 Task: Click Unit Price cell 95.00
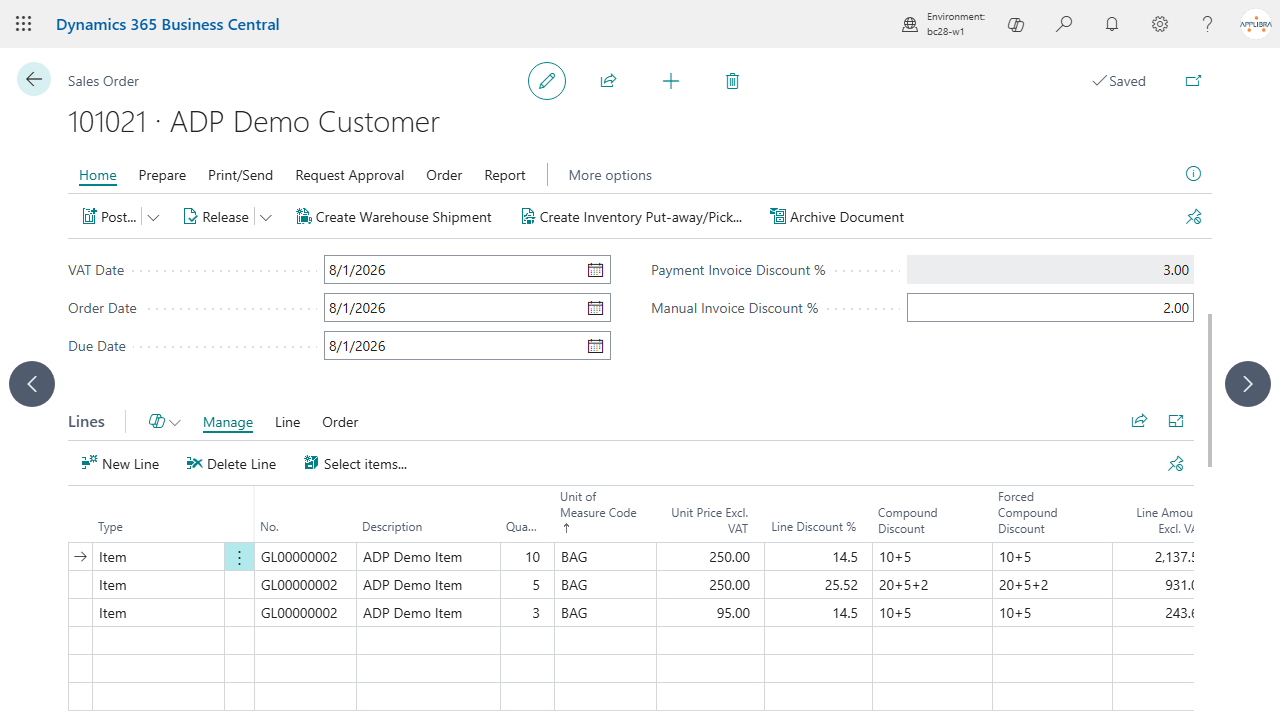pos(710,613)
